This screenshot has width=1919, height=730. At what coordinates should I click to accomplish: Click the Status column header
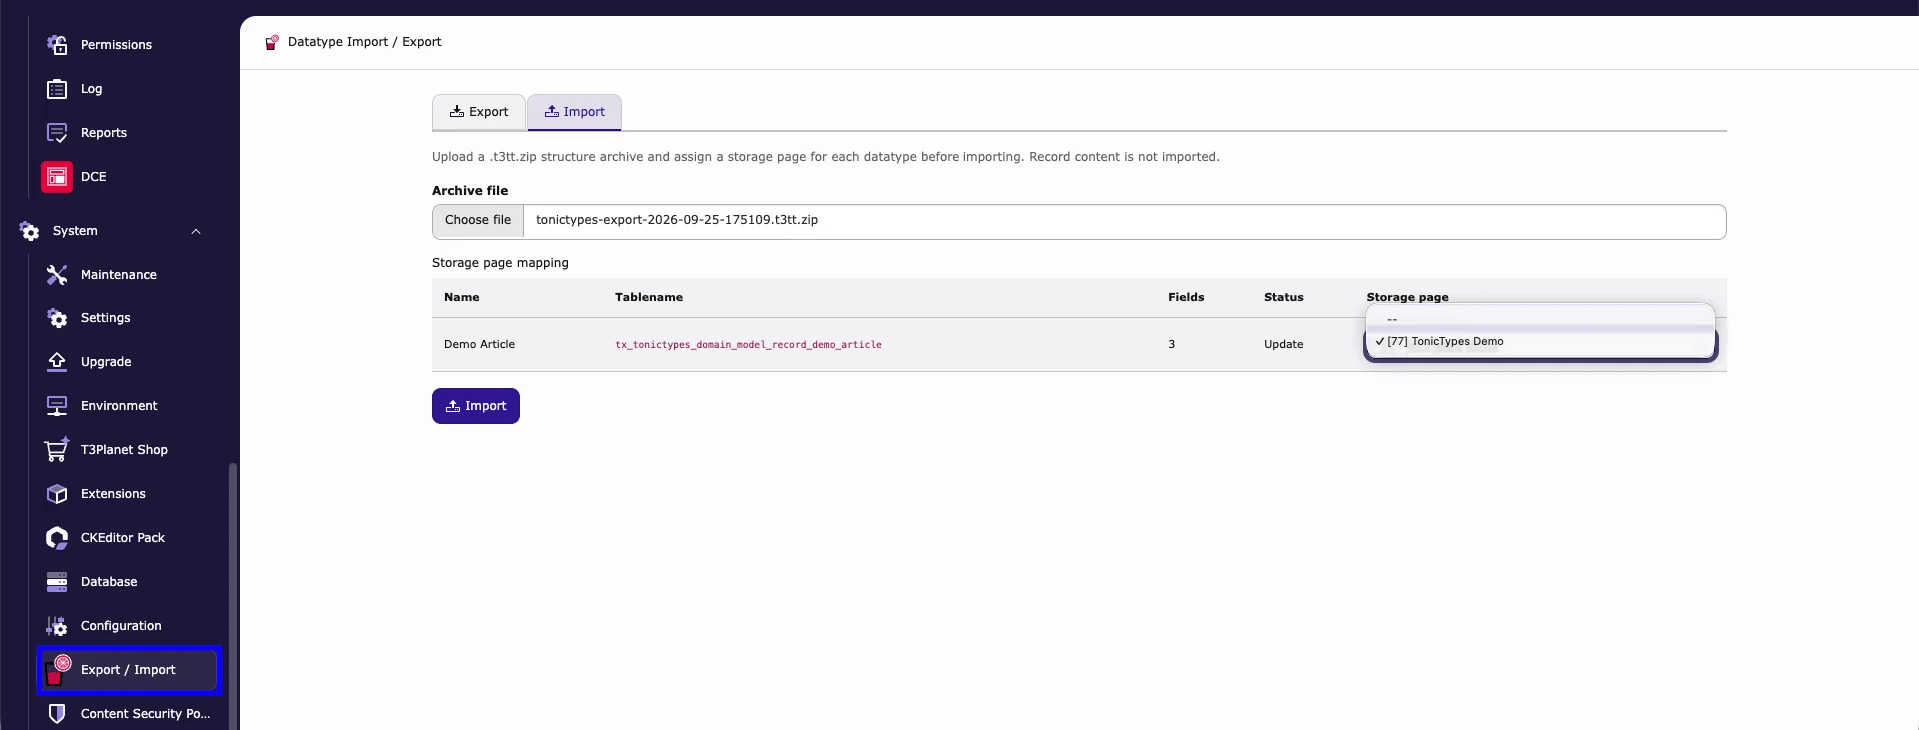[x=1284, y=297]
